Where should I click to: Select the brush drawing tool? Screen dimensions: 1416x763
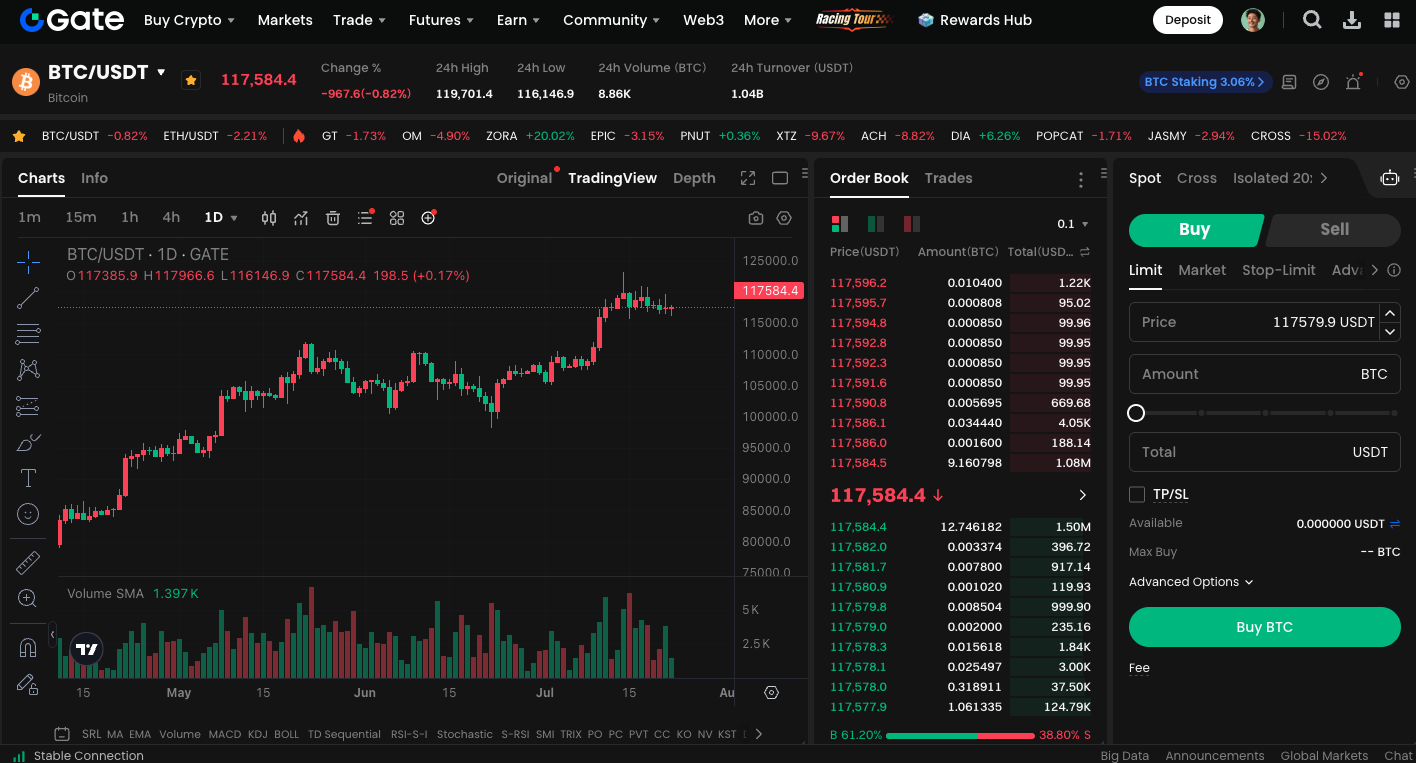[28, 442]
